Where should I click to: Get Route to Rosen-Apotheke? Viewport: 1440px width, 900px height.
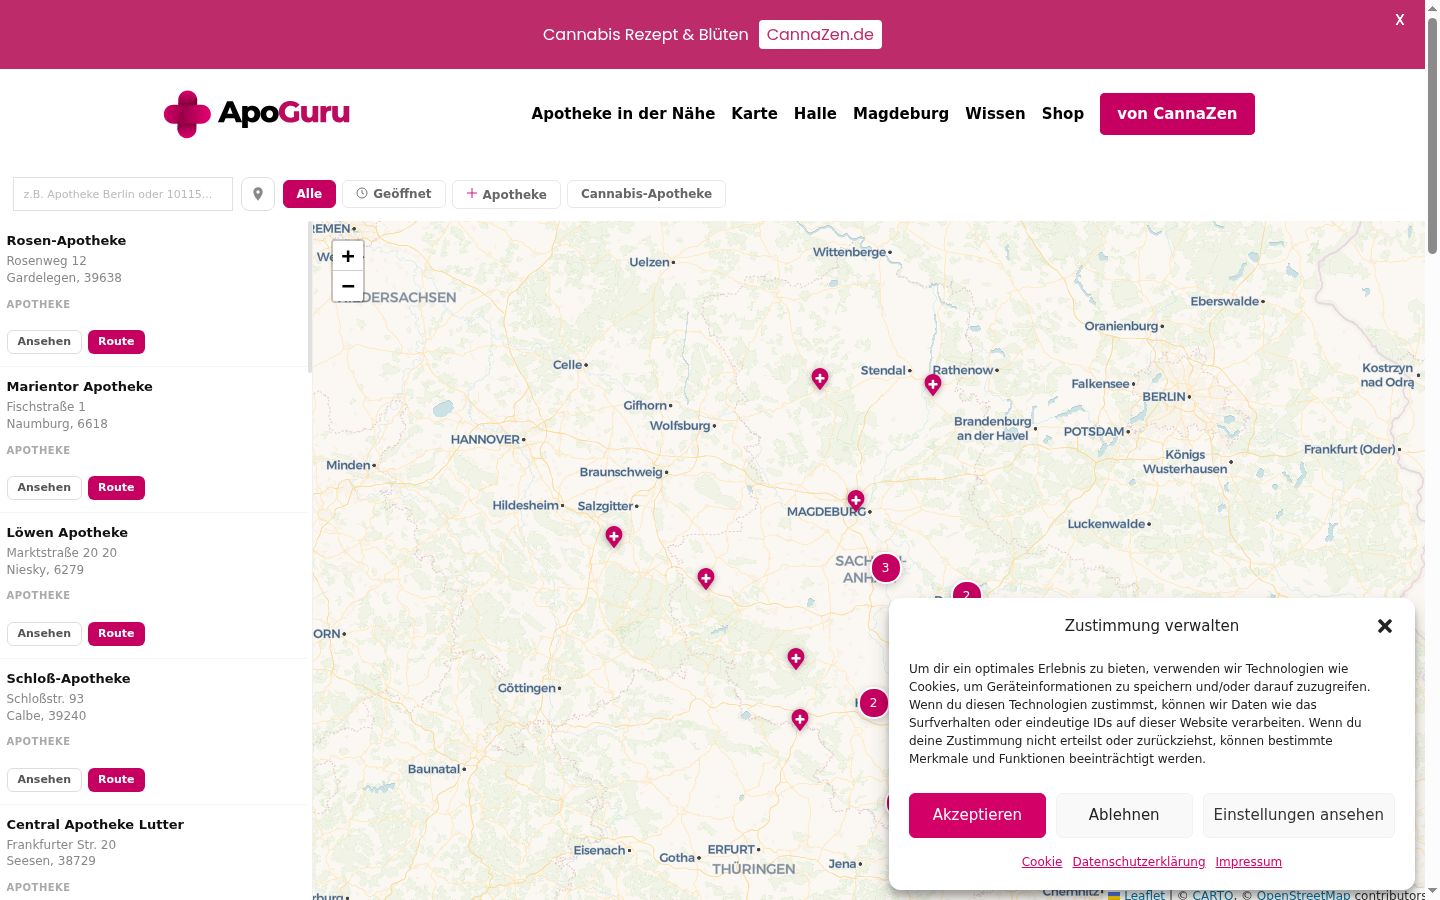pyautogui.click(x=116, y=342)
